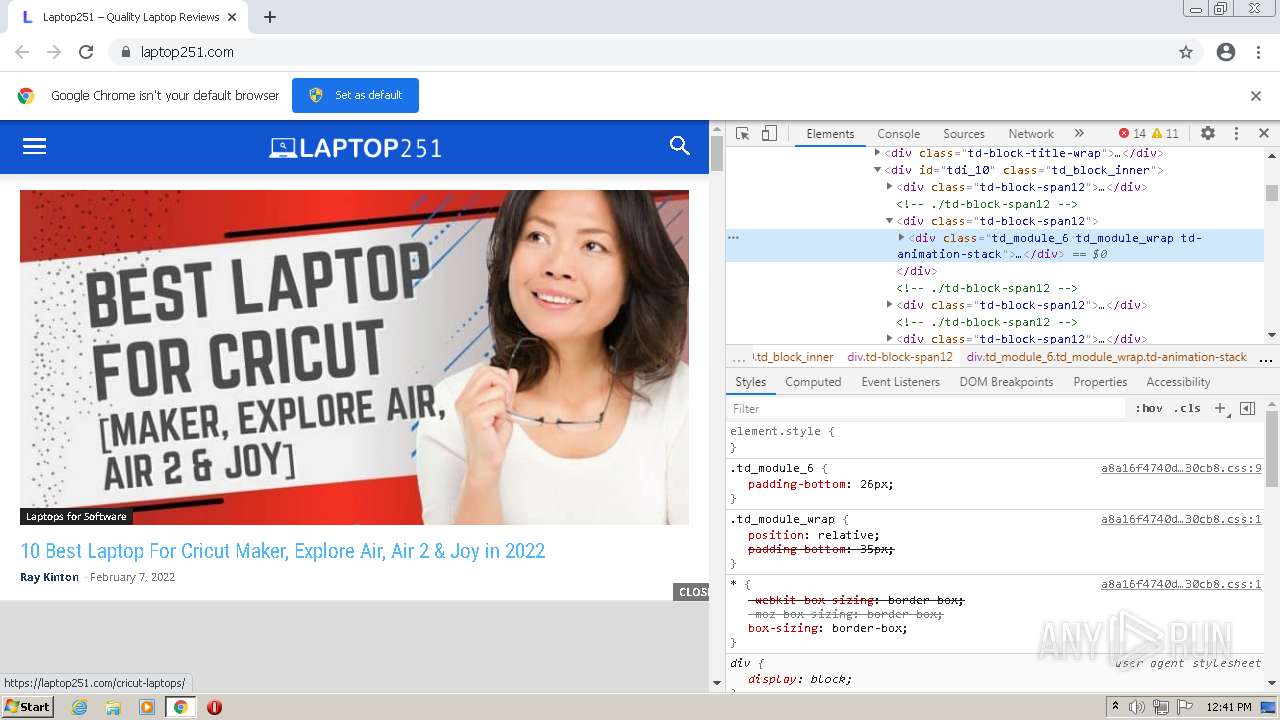Open the 10 Best Laptop For Cricut article
The image size is (1280, 720).
(x=283, y=551)
